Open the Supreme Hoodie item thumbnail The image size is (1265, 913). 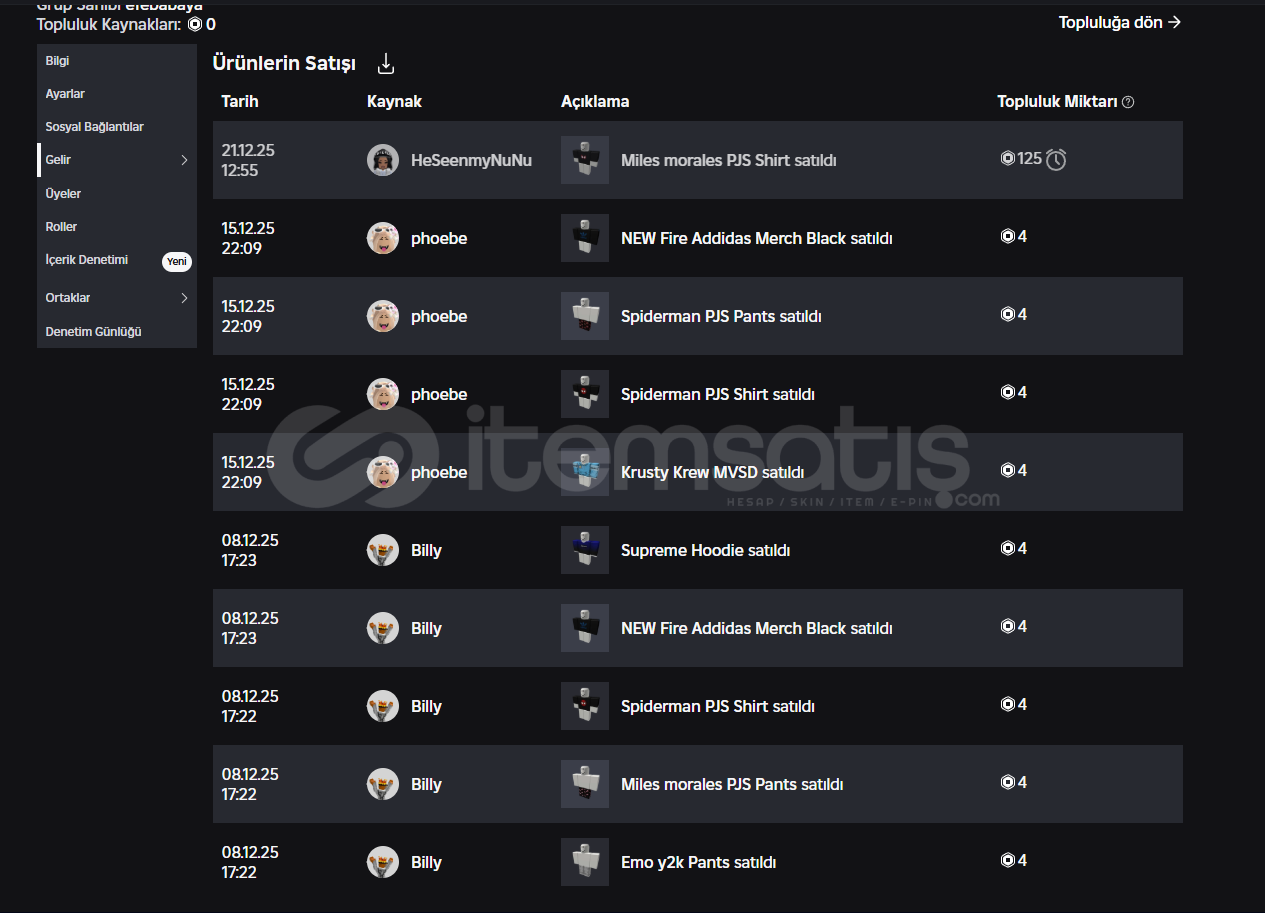coord(585,550)
